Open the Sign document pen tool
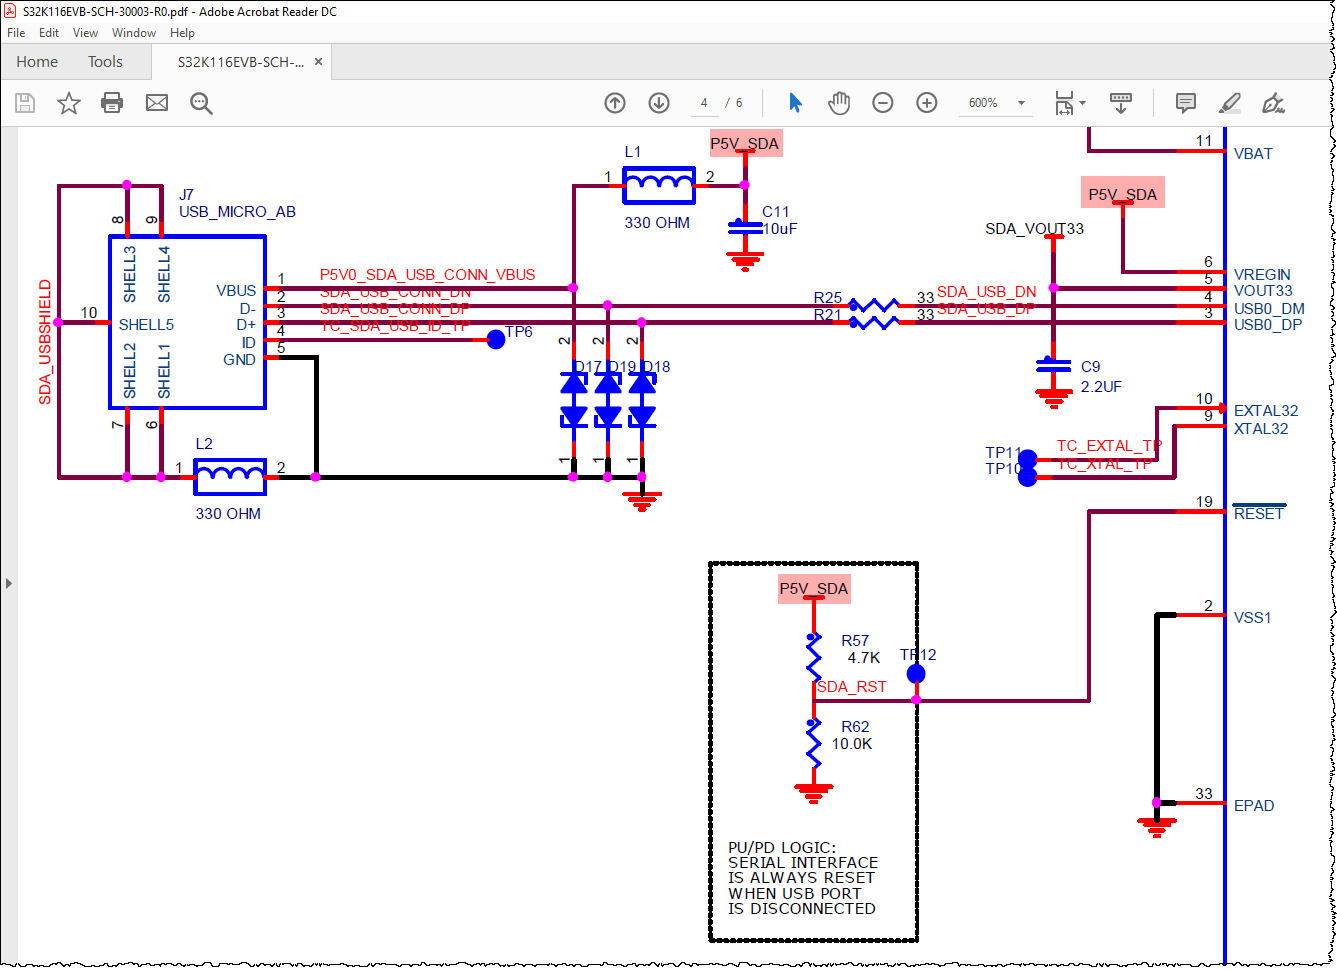 [x=1274, y=103]
